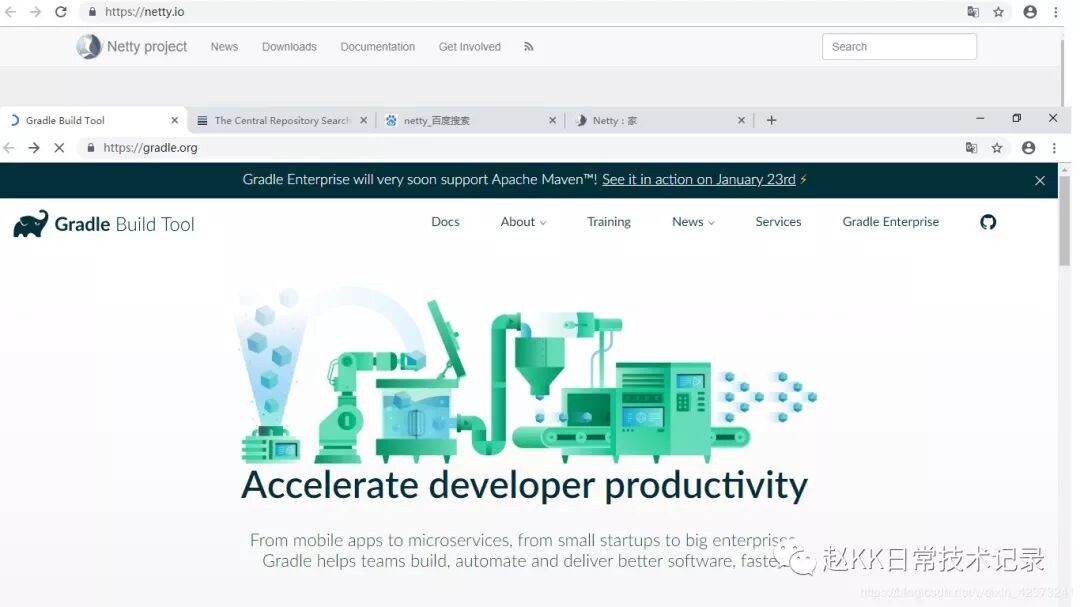
Task: Go back in the Gradle window
Action: coord(9,147)
